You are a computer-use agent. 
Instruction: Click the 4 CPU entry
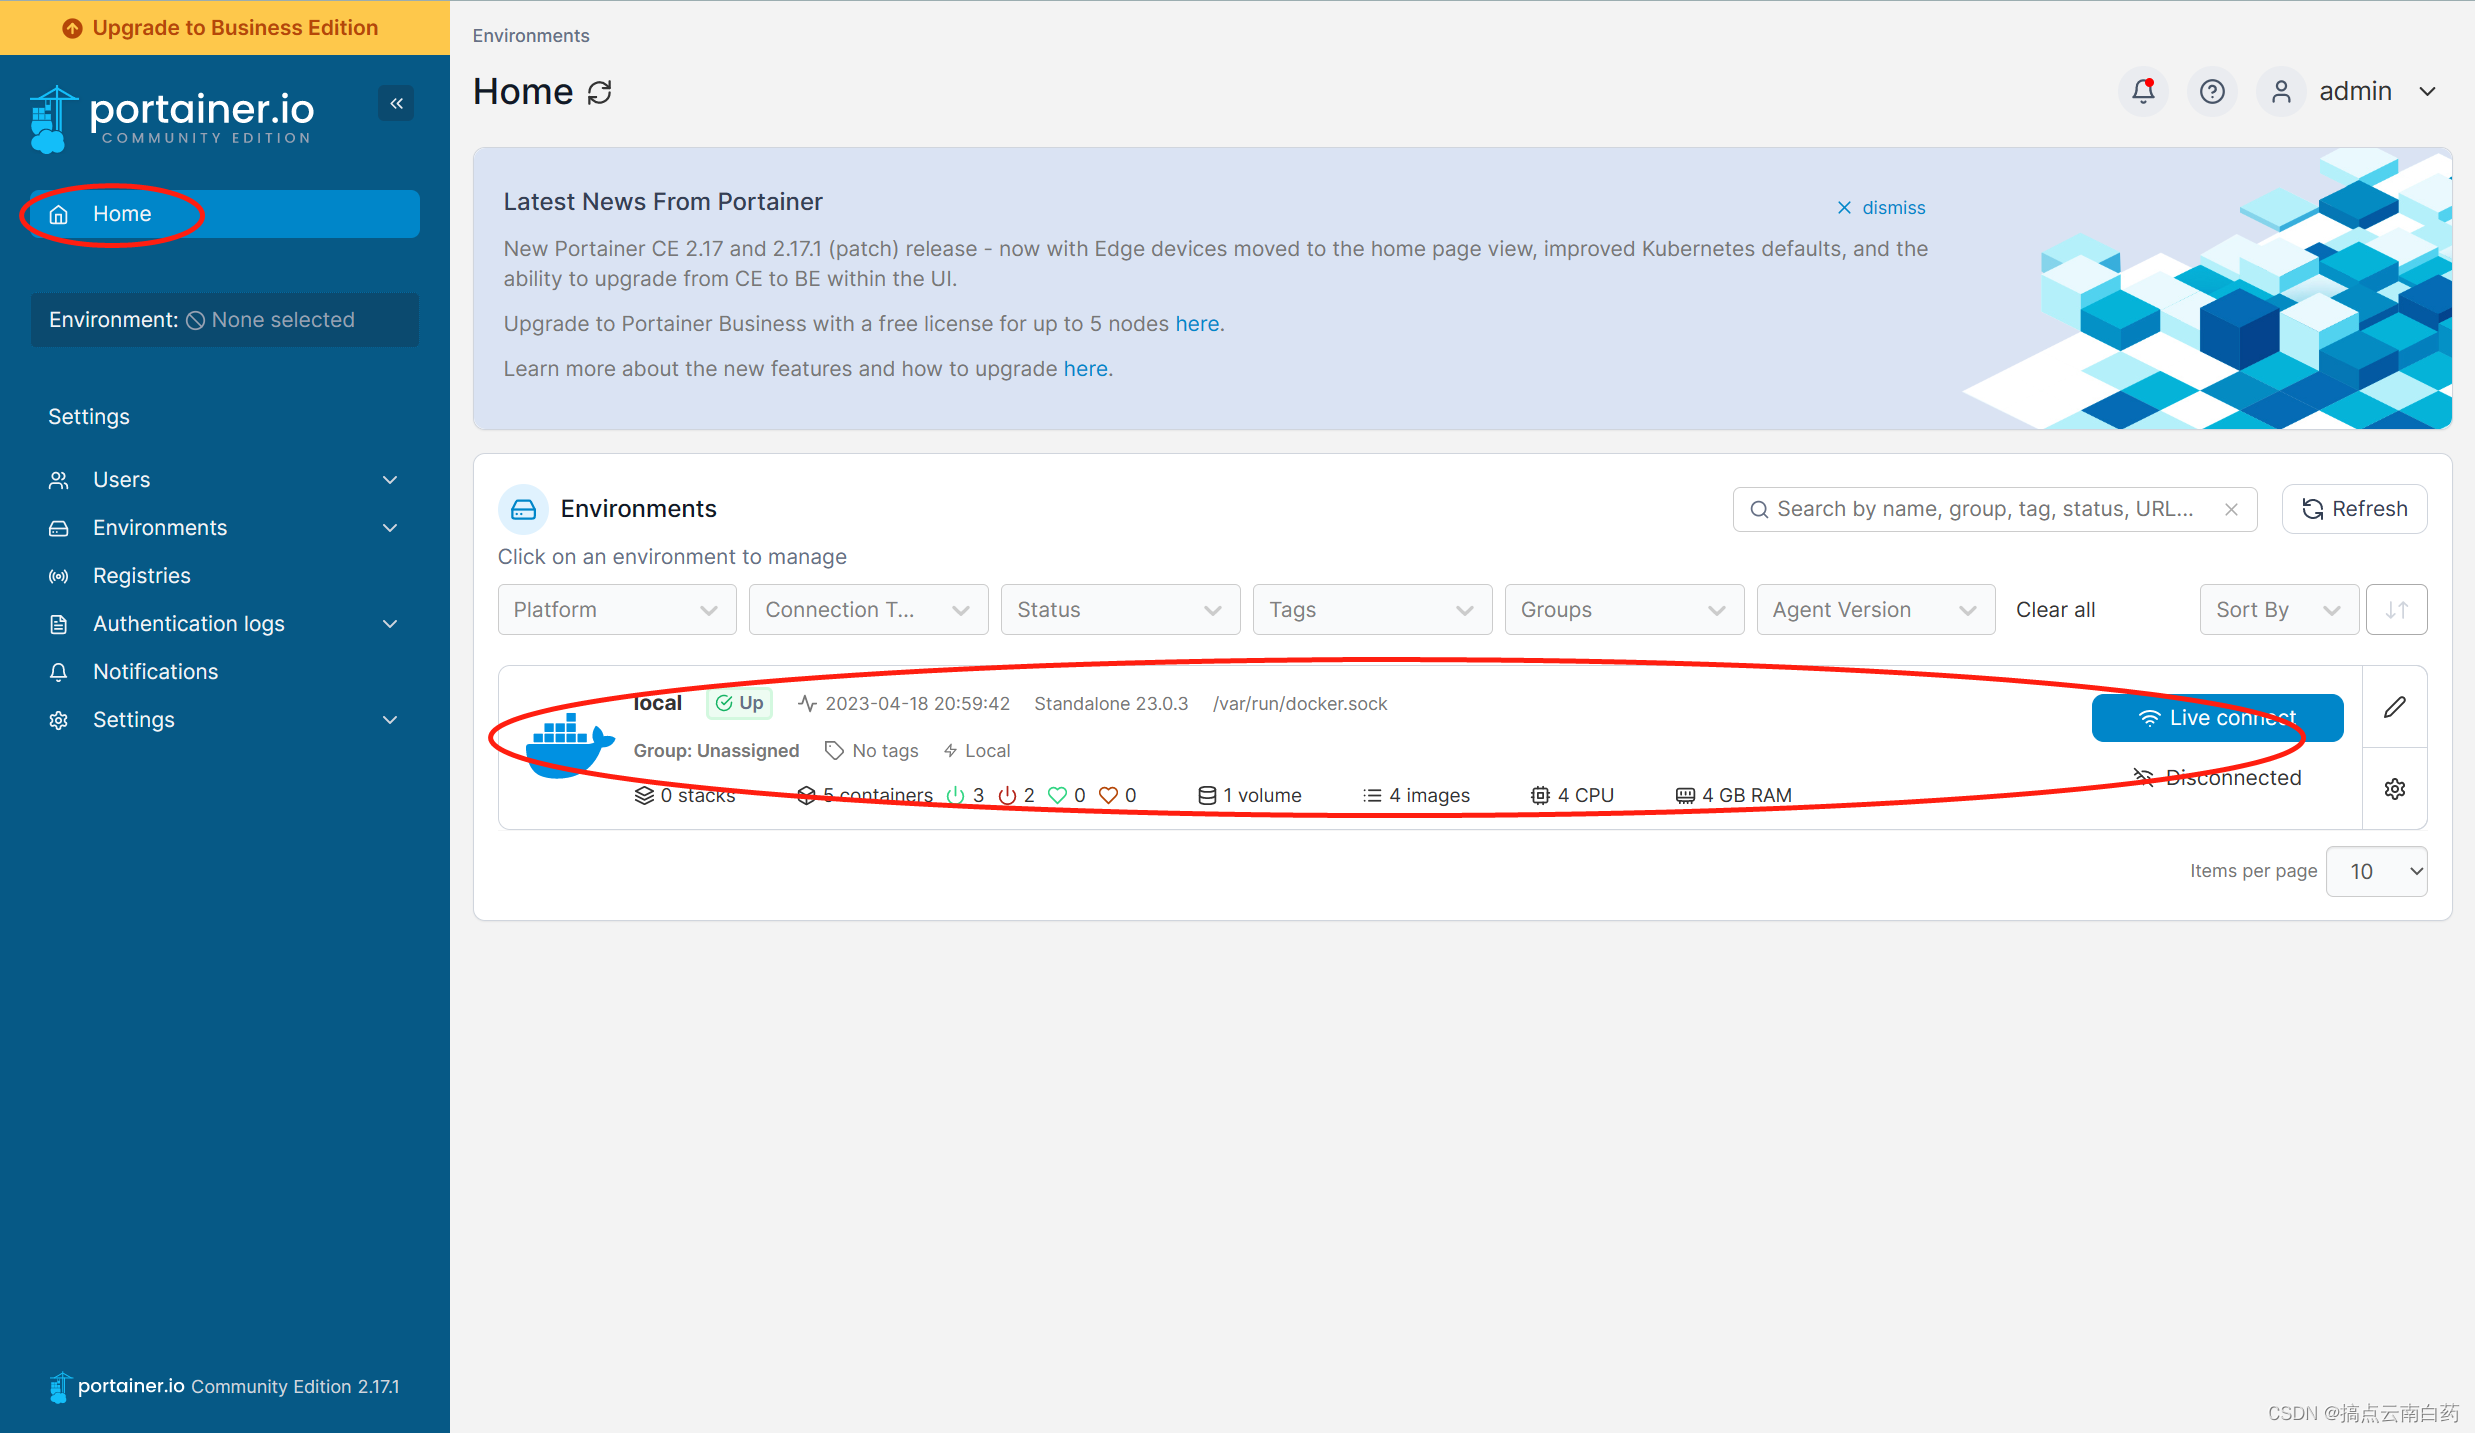1572,795
